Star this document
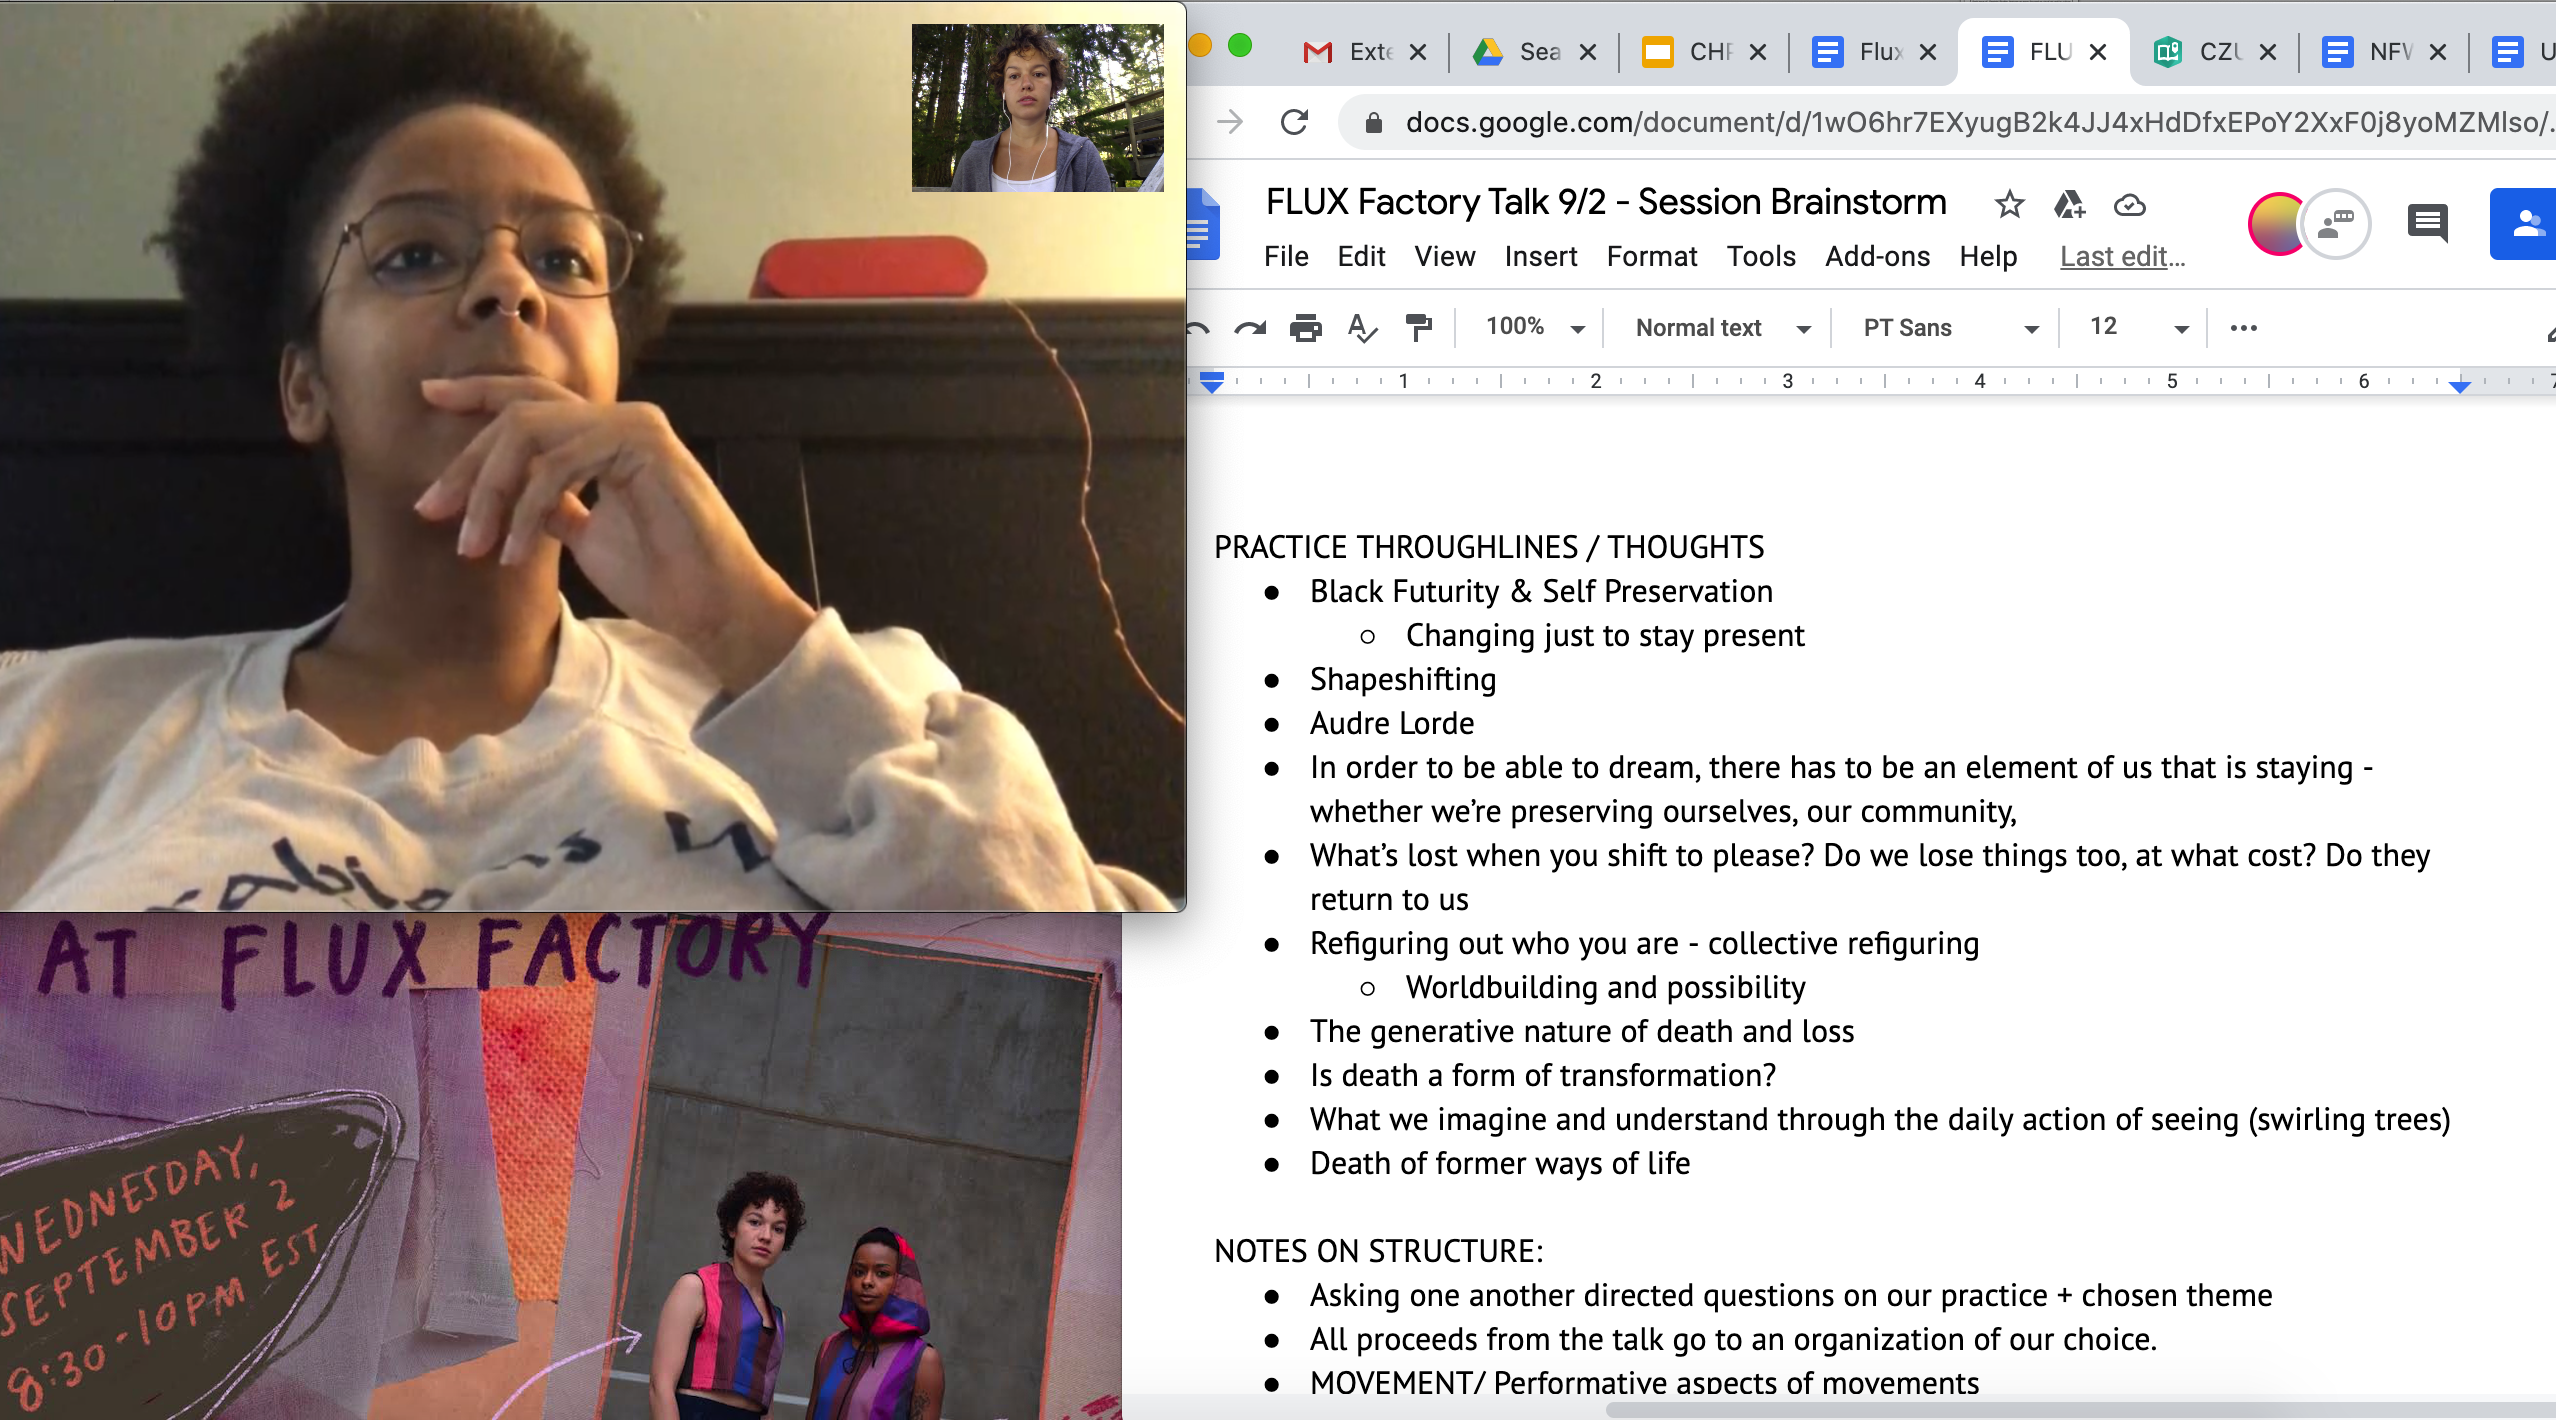The image size is (2556, 1420). coord(2009,205)
